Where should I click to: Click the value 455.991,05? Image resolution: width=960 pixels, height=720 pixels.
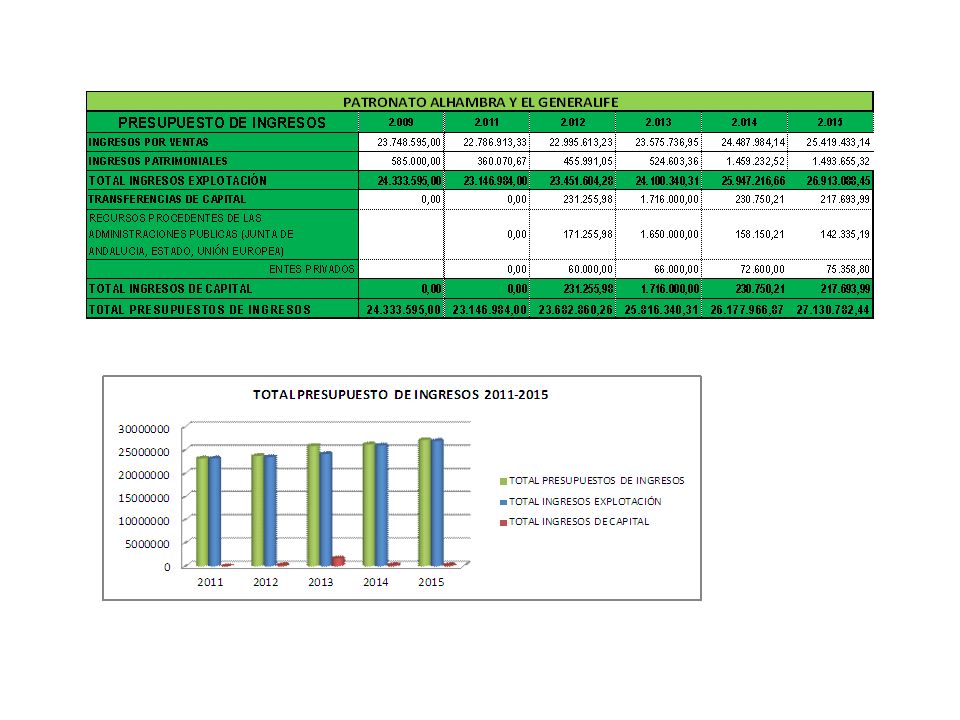point(588,161)
